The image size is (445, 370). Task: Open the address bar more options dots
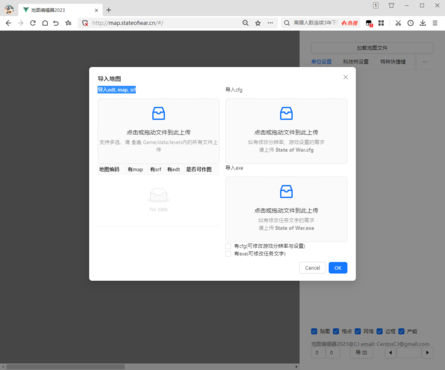coord(270,23)
